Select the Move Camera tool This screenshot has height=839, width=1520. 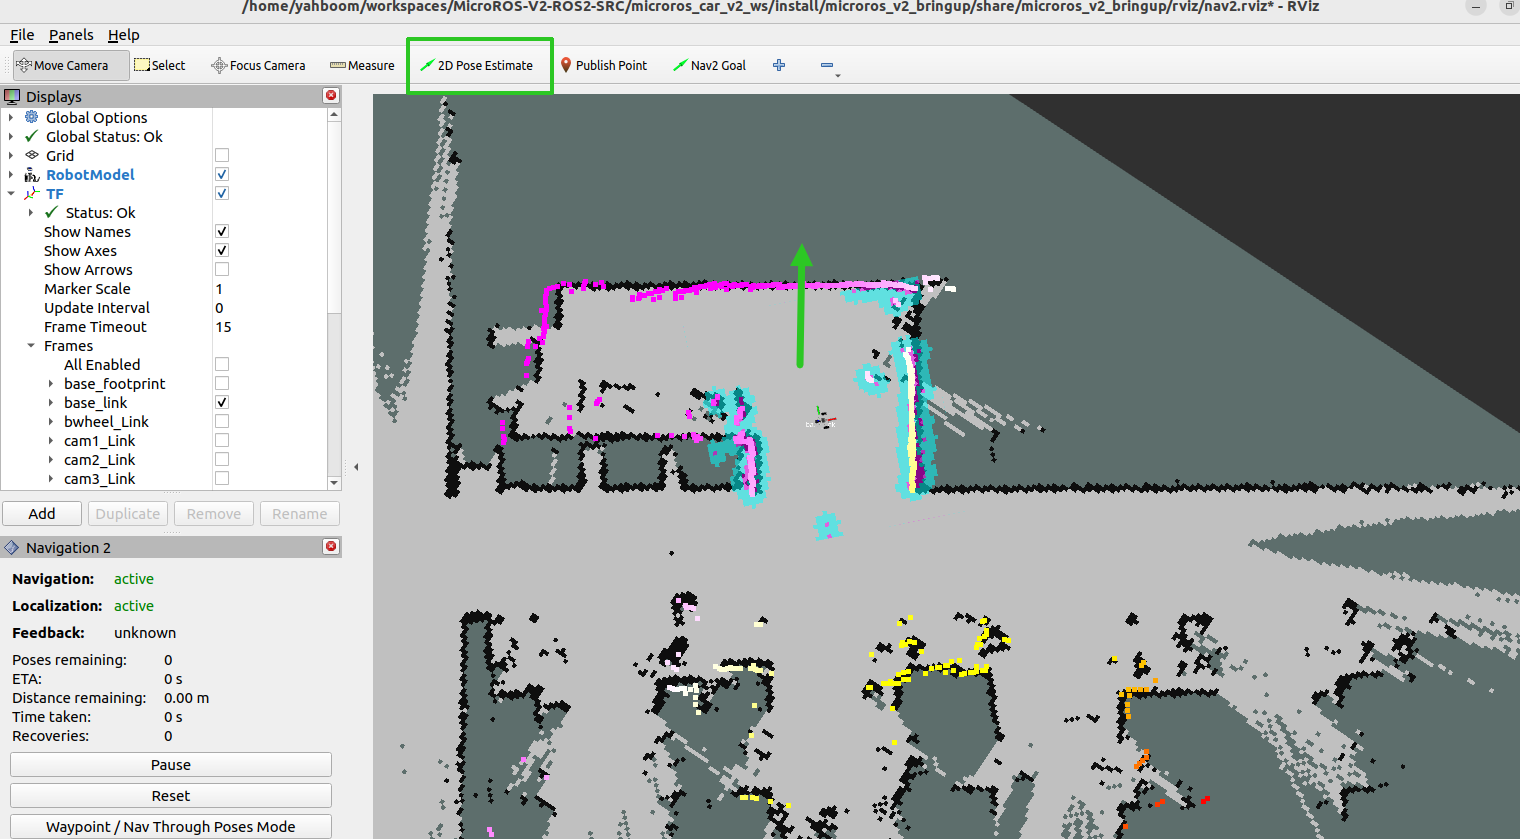tap(71, 65)
